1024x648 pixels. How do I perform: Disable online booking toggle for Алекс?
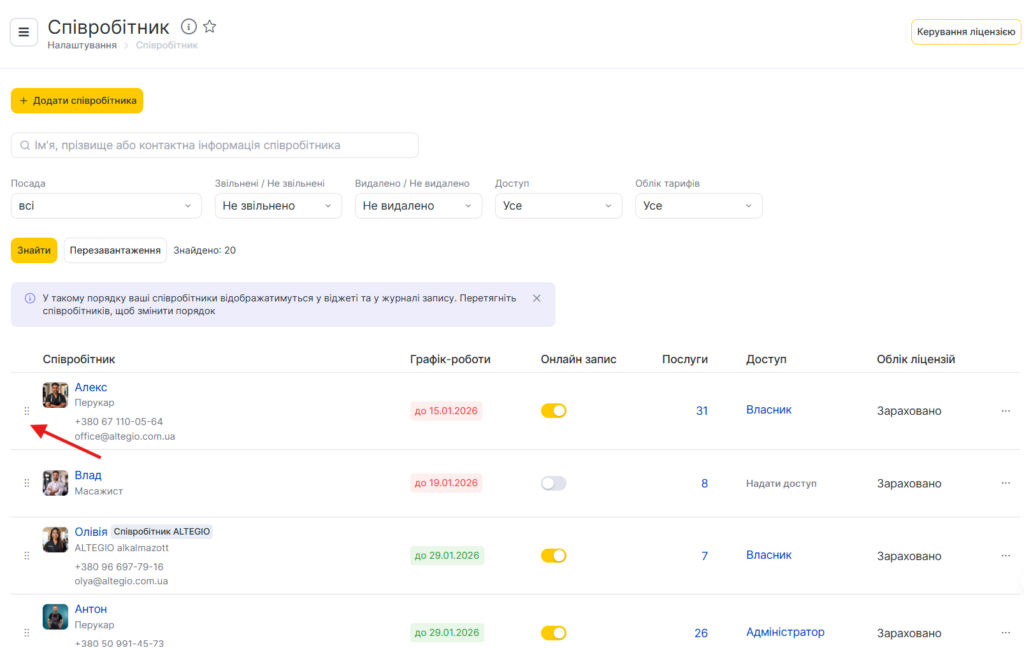click(553, 411)
